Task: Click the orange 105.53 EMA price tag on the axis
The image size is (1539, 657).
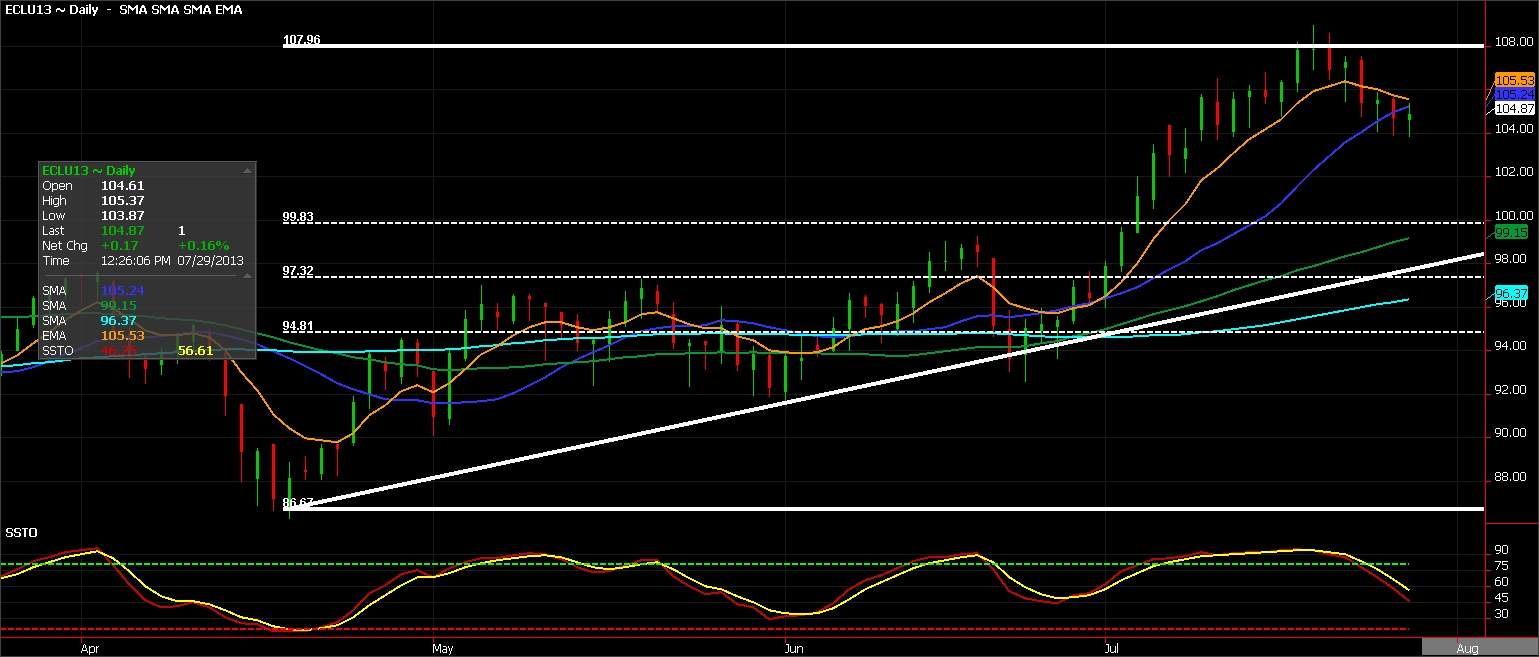Action: click(x=1514, y=79)
